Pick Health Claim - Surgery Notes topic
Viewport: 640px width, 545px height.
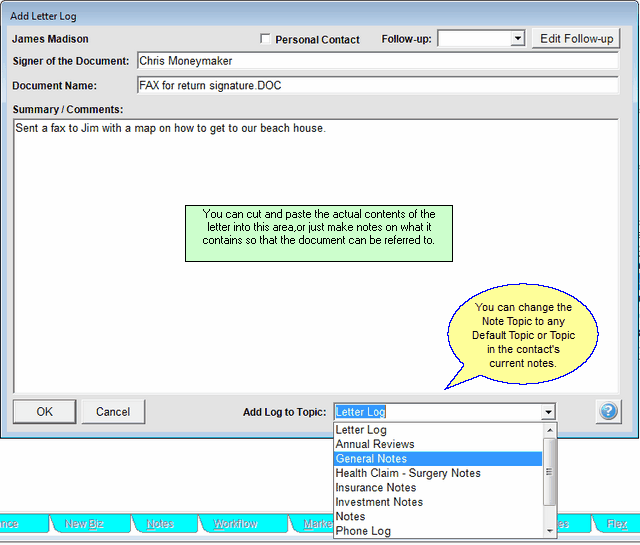click(x=408, y=473)
